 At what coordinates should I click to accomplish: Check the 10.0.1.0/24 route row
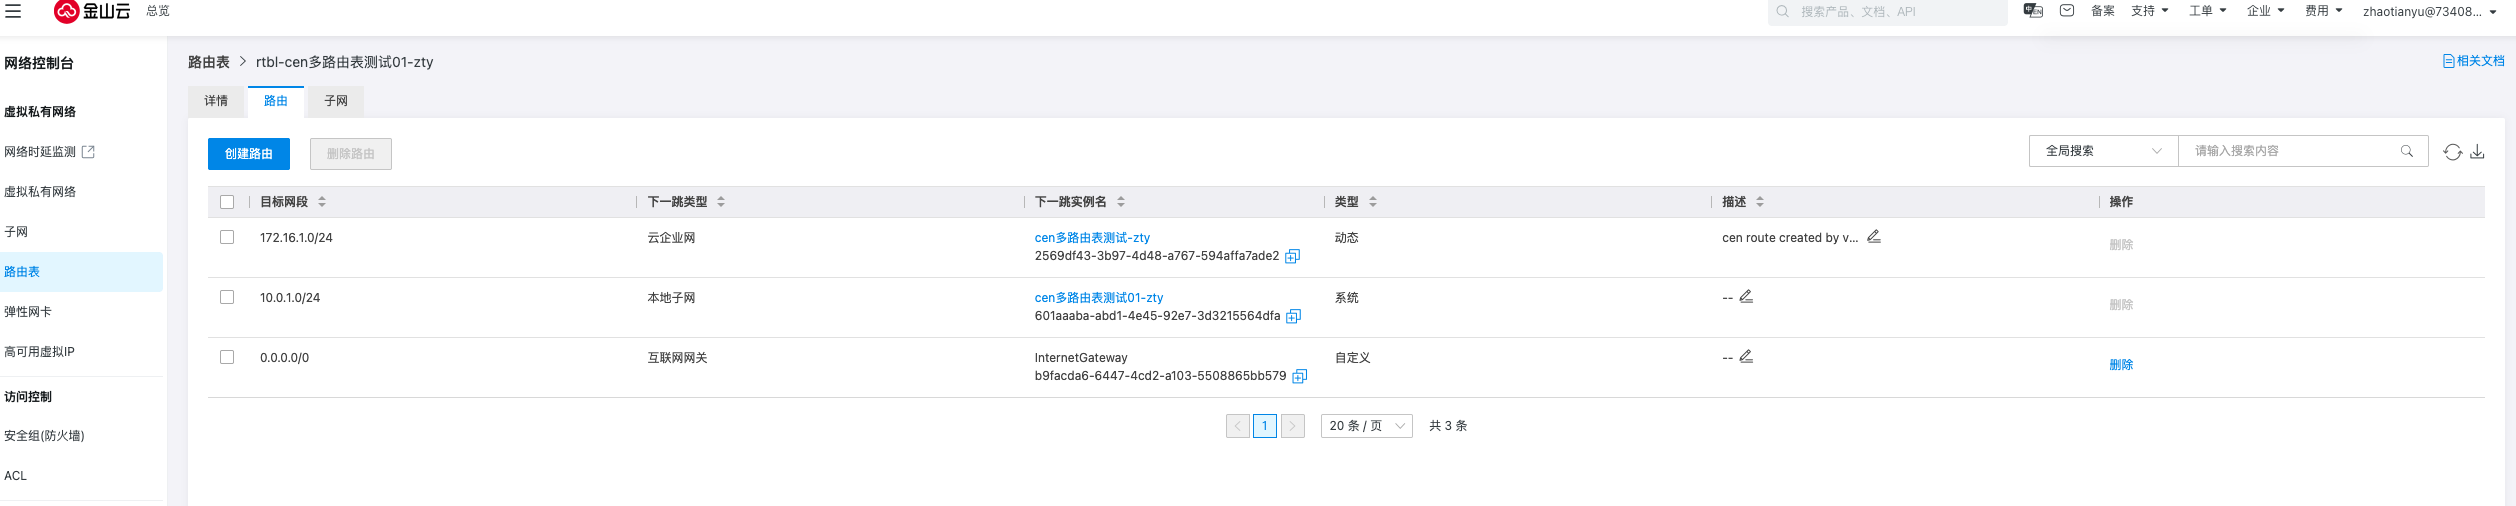click(227, 298)
